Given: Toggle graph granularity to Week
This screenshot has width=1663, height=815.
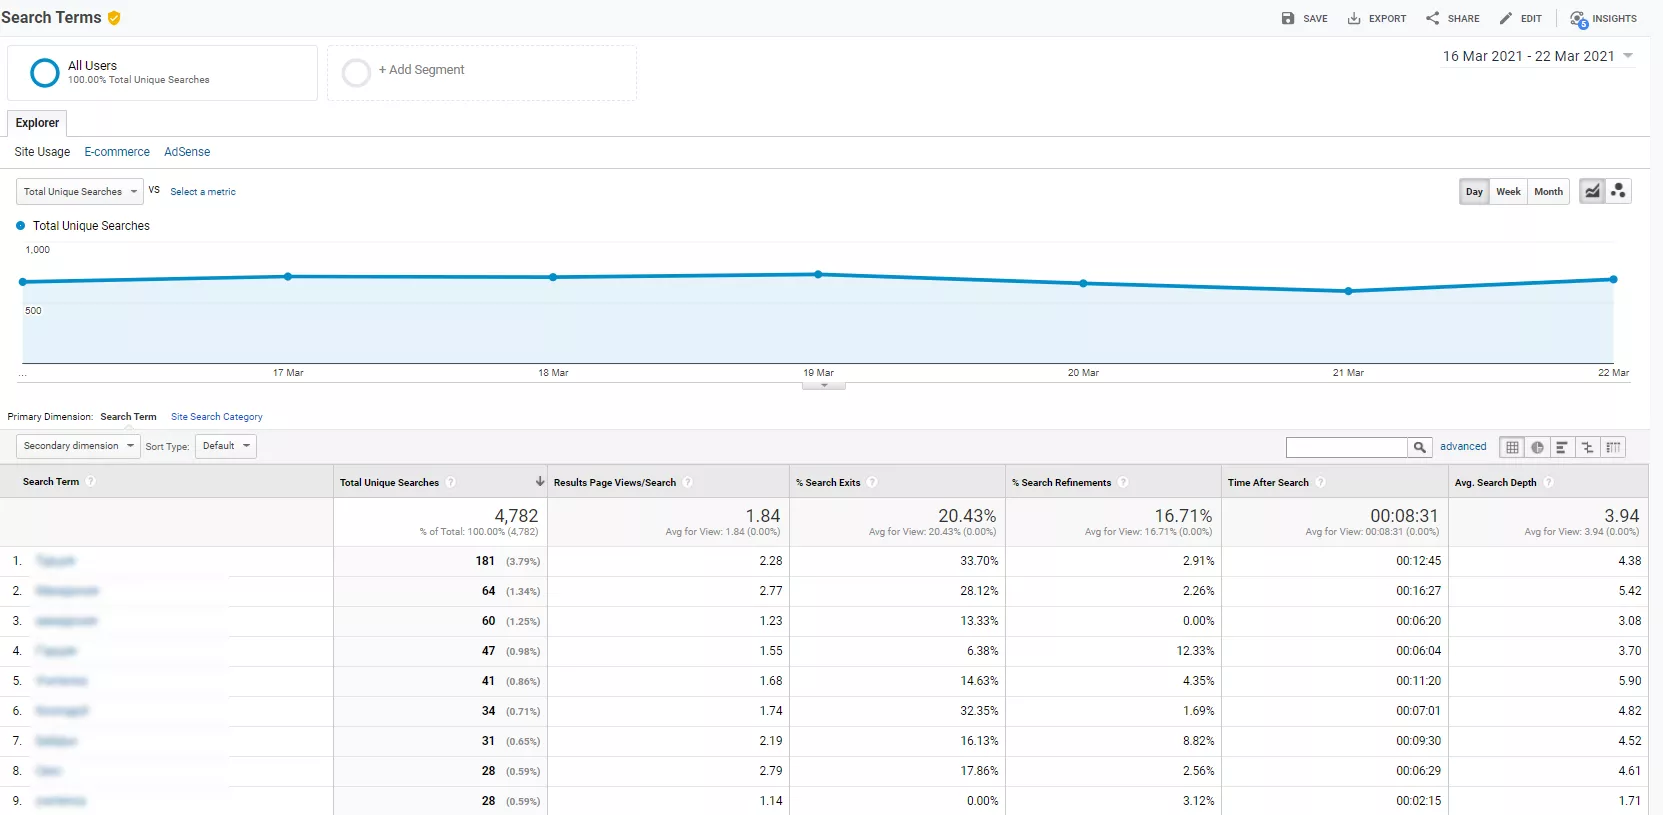Looking at the screenshot, I should coord(1508,192).
